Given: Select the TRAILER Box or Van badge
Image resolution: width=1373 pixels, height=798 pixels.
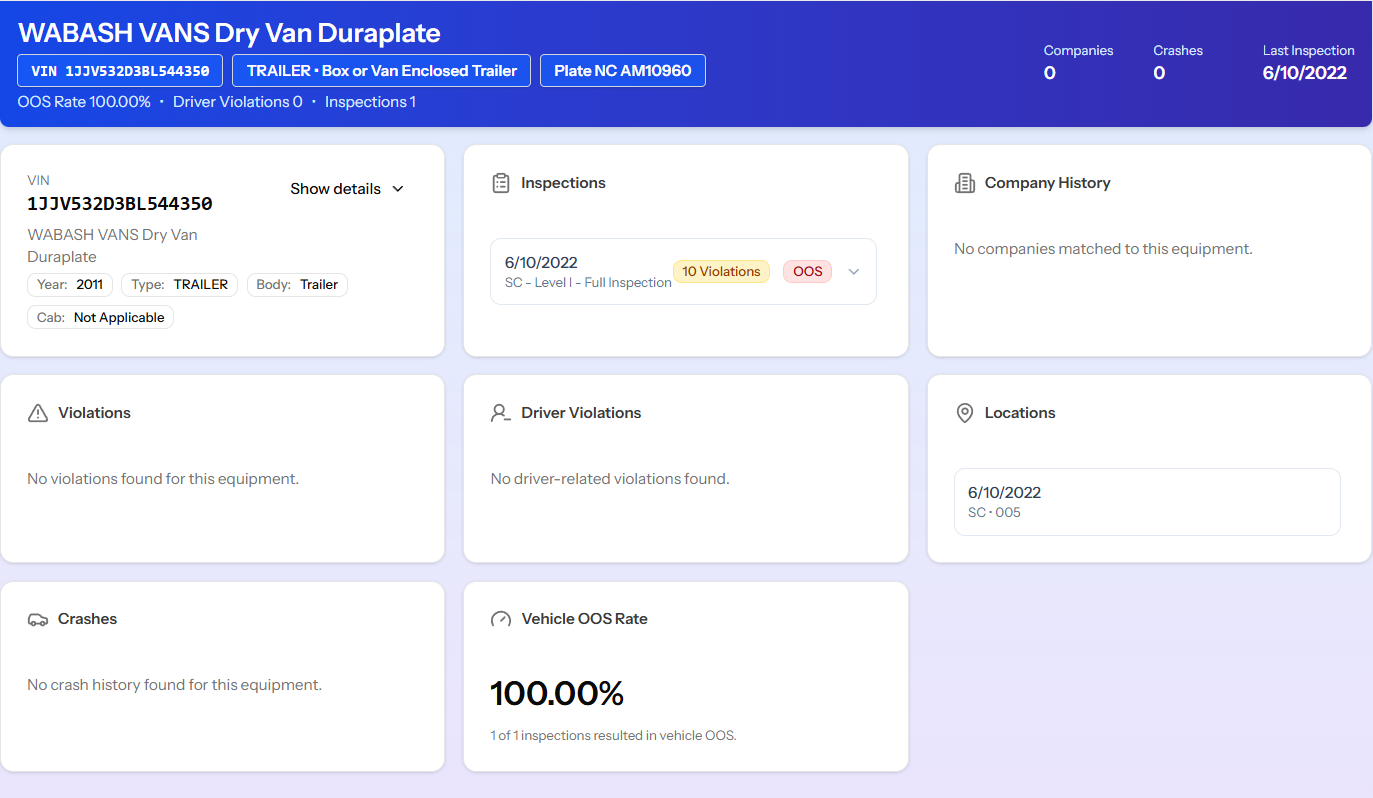Looking at the screenshot, I should click(x=381, y=71).
